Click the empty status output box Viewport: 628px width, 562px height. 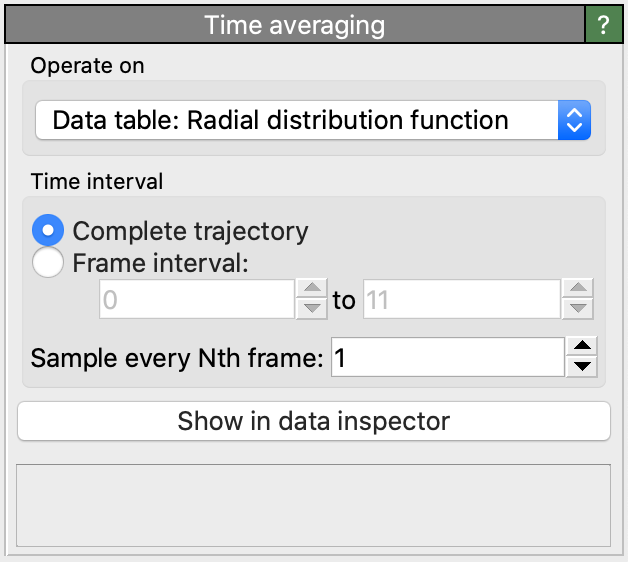click(x=314, y=505)
